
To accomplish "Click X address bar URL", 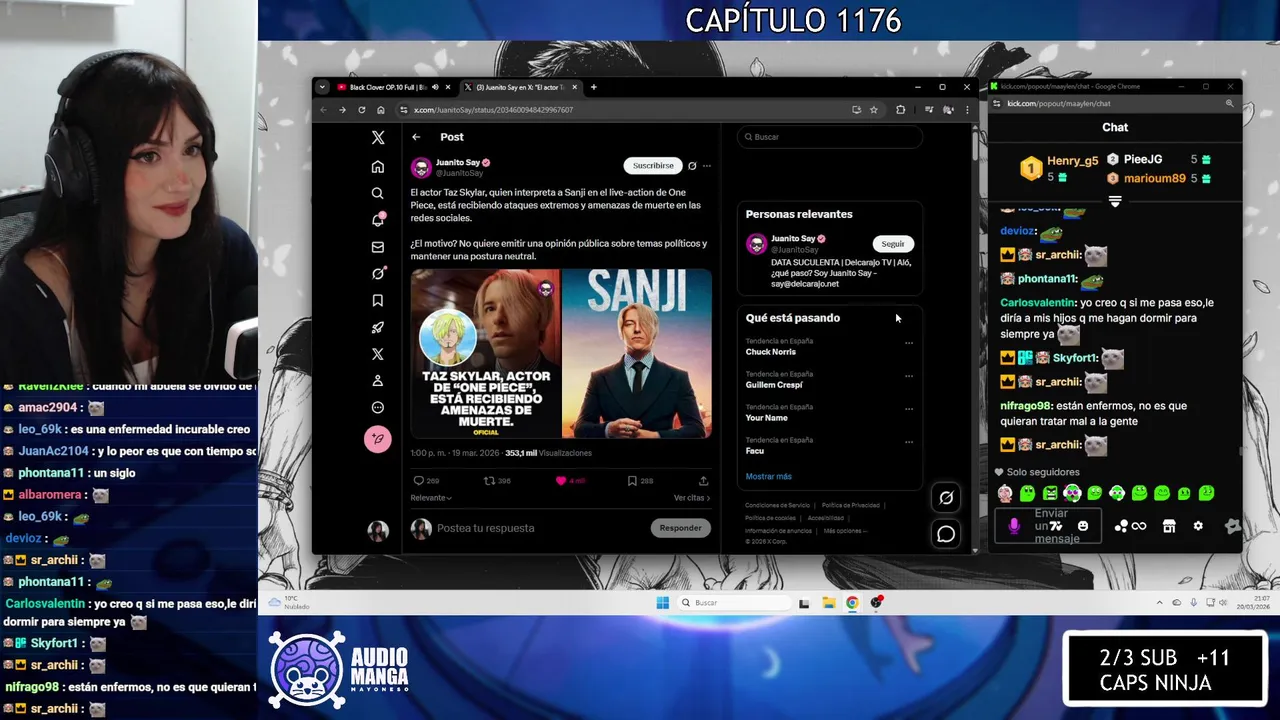I will tap(493, 110).
